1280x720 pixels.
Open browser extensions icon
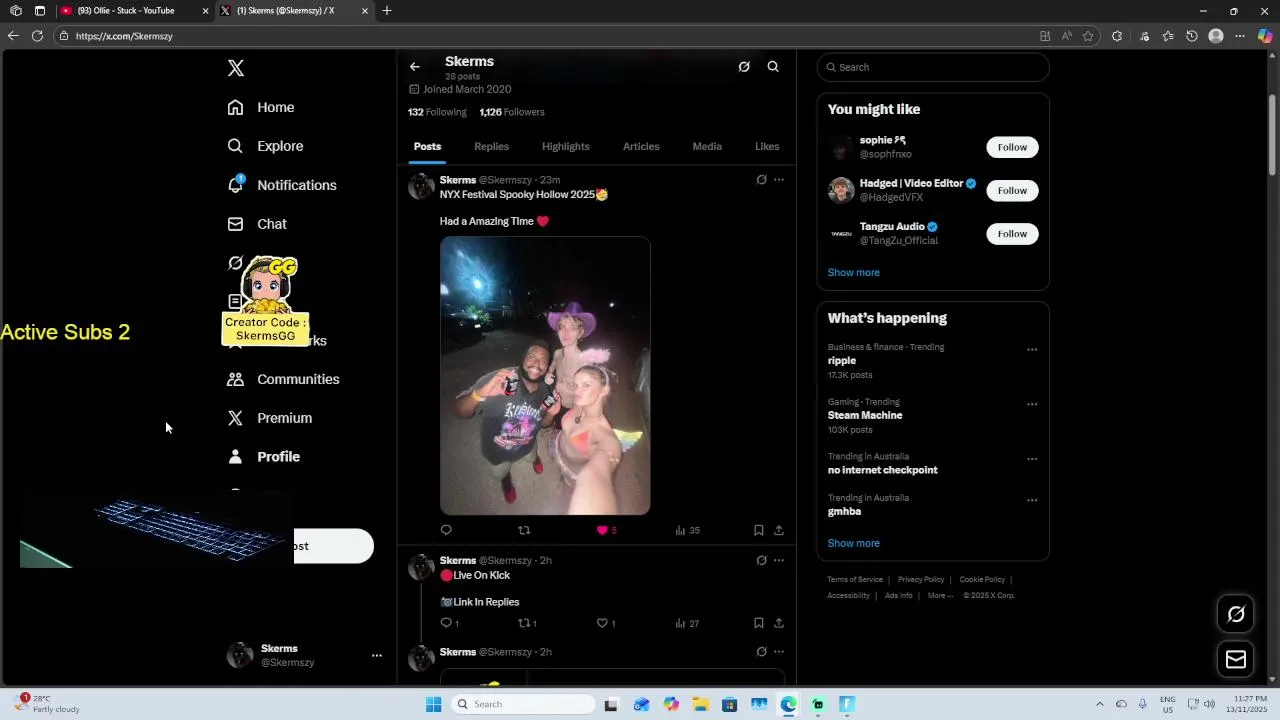[1117, 36]
